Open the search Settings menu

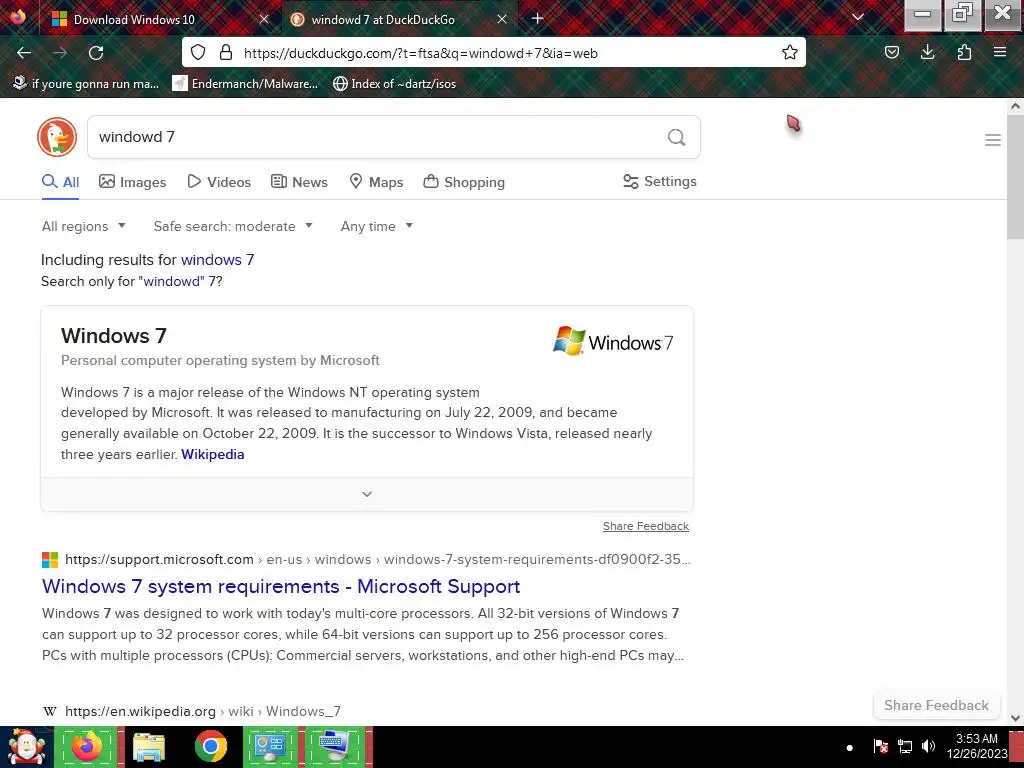click(x=660, y=182)
